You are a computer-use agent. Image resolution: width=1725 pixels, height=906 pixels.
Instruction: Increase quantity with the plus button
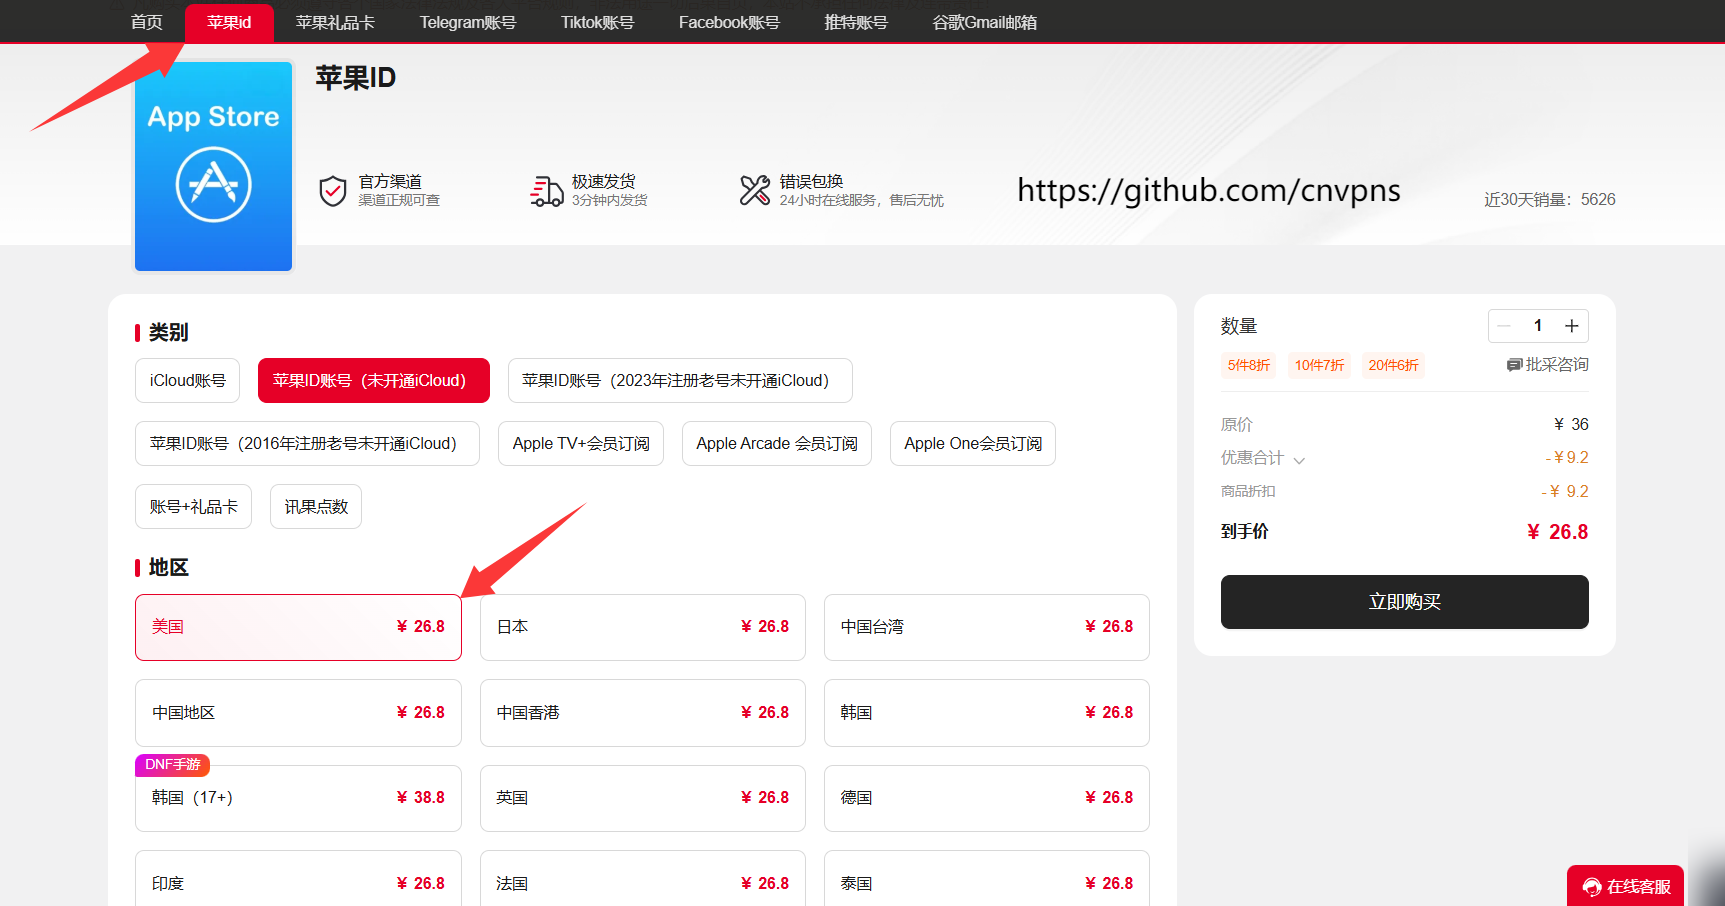tap(1572, 326)
